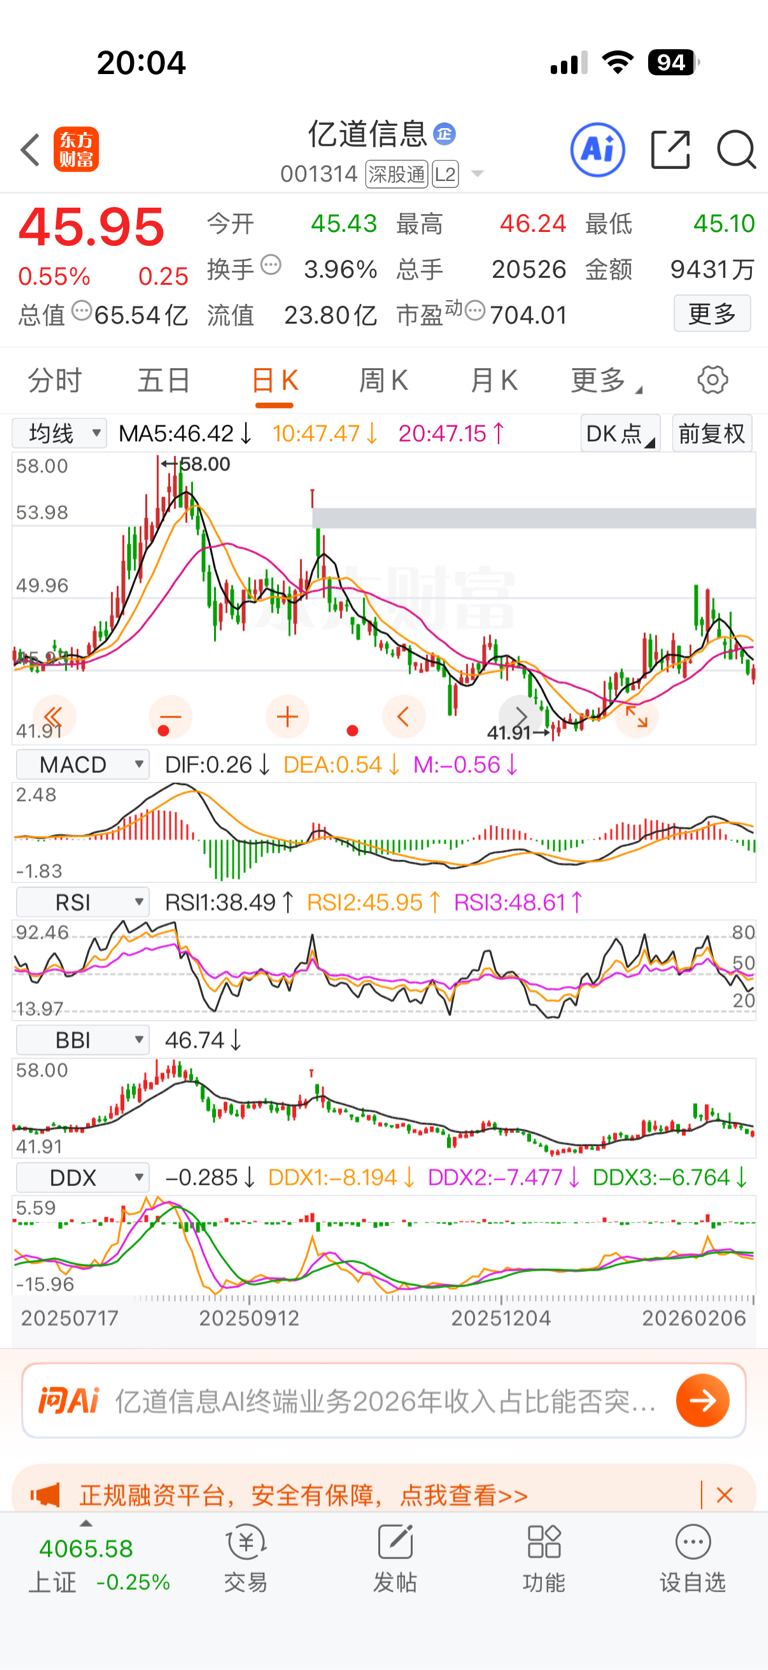Tap the minus zoom-out chart button
Screen dimensions: 768x1670
(x=170, y=716)
